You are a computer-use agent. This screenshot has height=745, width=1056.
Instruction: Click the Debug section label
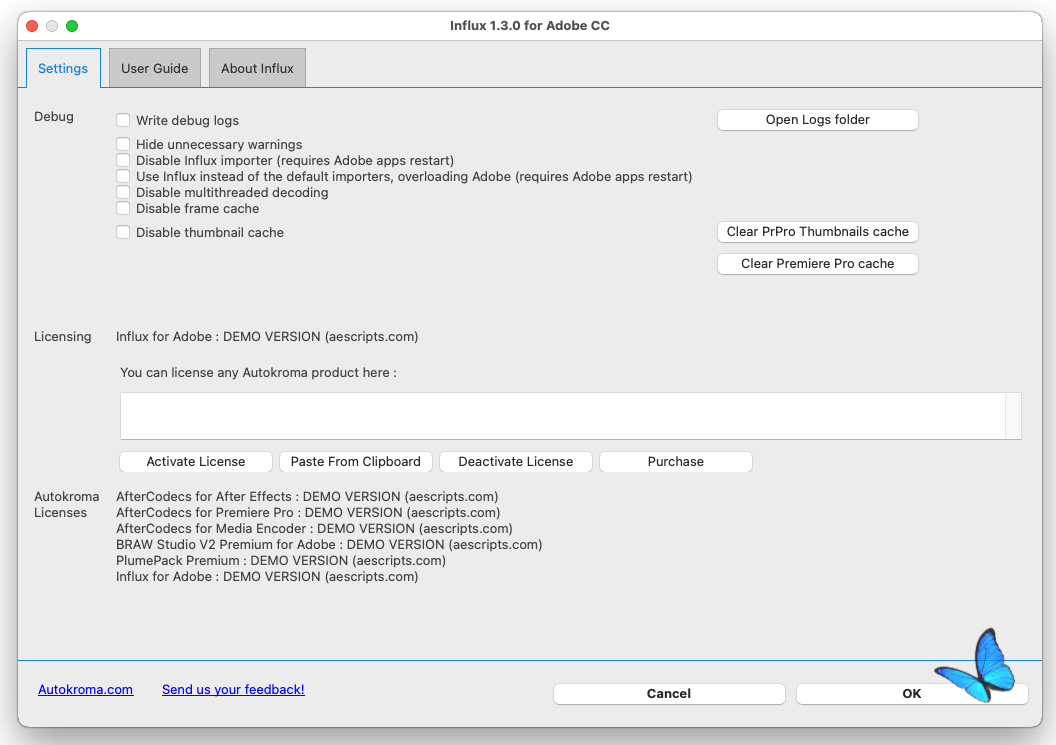point(54,117)
